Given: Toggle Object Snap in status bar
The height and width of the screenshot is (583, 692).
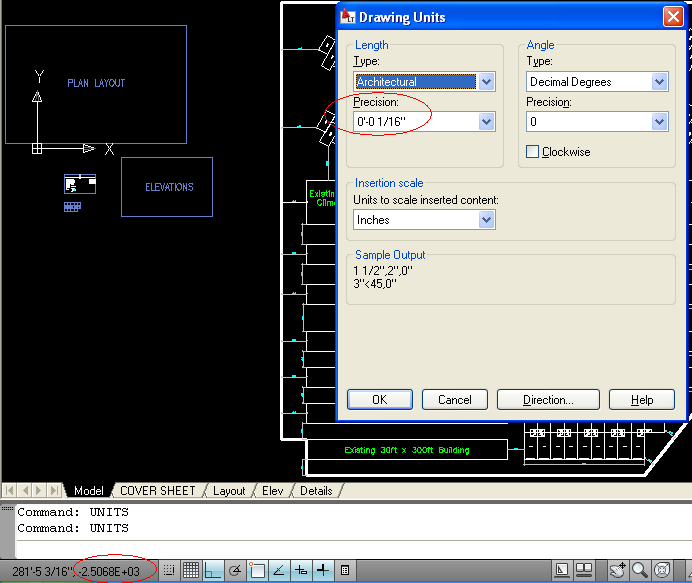Looking at the screenshot, I should [x=257, y=570].
